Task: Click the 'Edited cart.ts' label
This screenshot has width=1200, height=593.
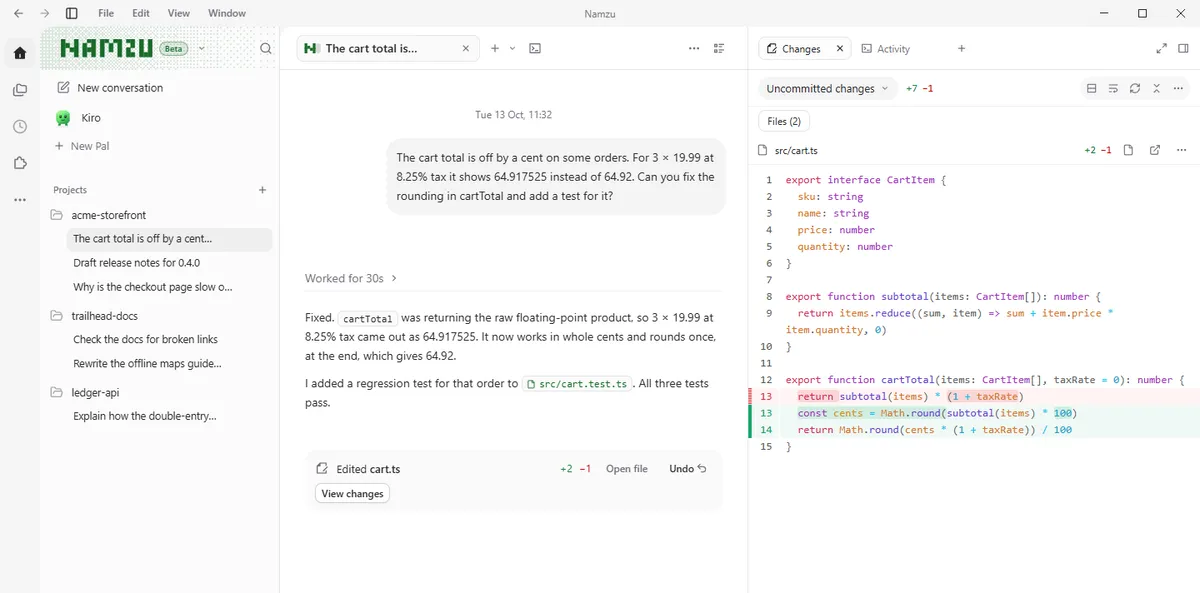Action: click(x=368, y=469)
